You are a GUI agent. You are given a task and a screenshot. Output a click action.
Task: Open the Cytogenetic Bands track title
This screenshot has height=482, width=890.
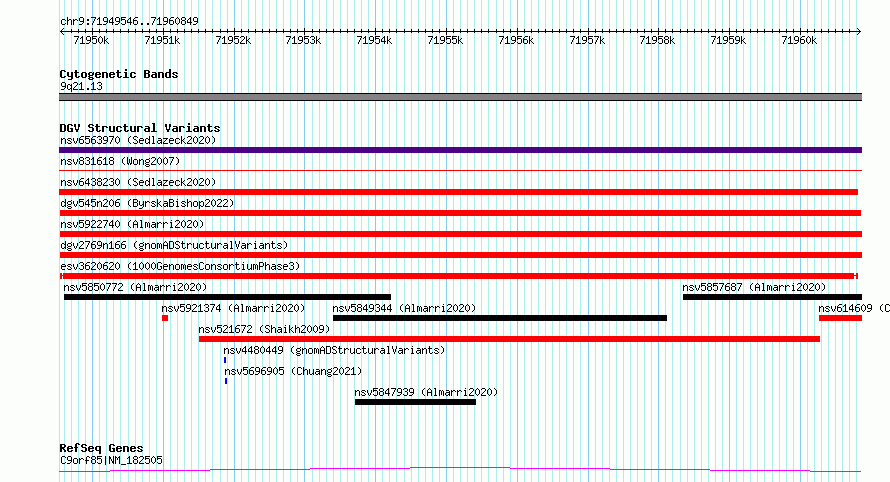[119, 74]
